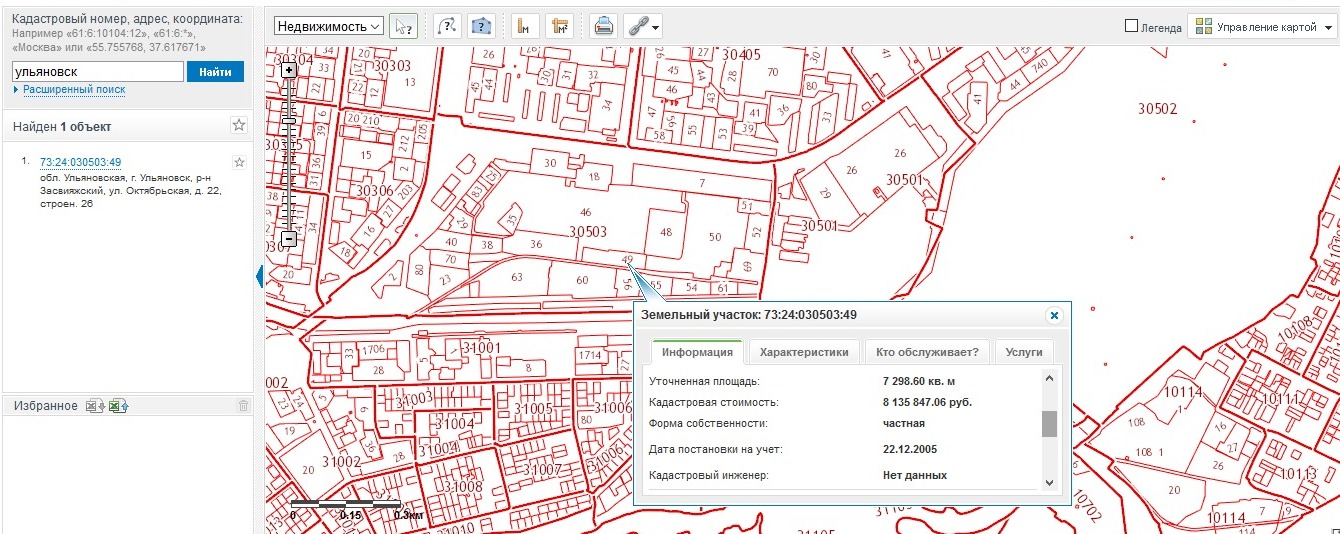Click the zoom out minus button
The height and width of the screenshot is (534, 1340).
(x=289, y=239)
